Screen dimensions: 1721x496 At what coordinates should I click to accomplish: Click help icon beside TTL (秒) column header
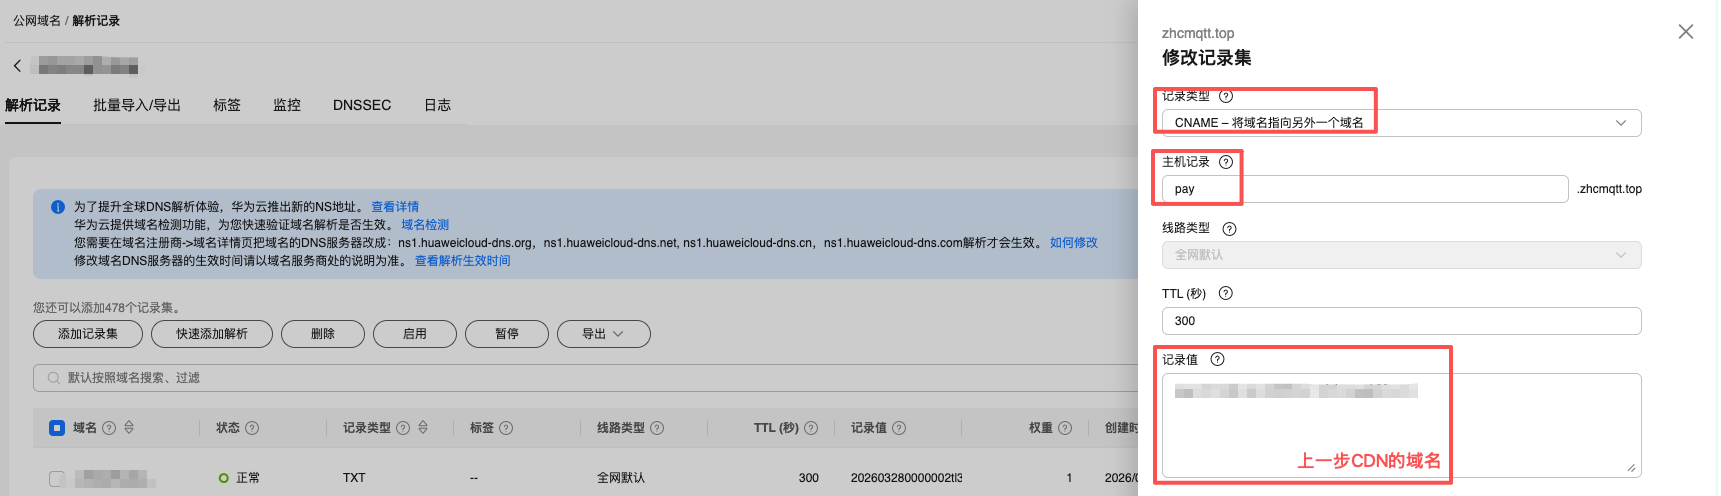click(x=811, y=428)
